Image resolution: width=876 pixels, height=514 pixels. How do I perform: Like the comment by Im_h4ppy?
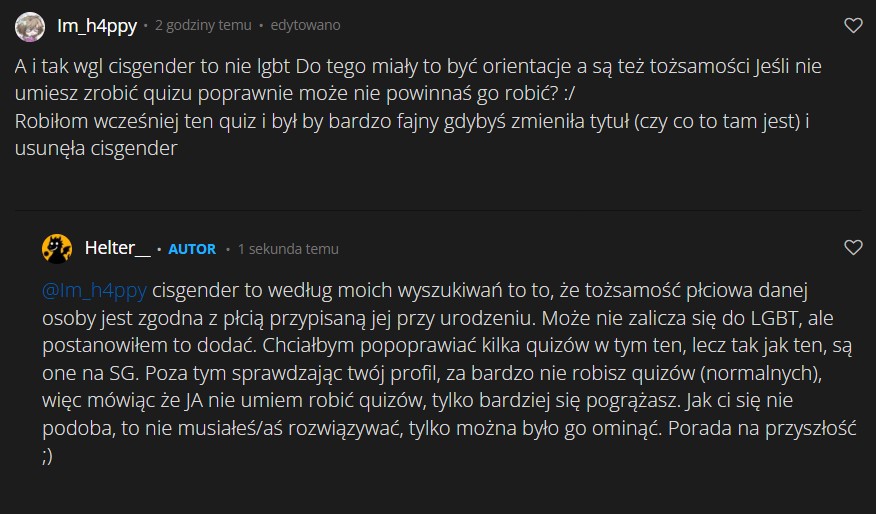tap(853, 26)
